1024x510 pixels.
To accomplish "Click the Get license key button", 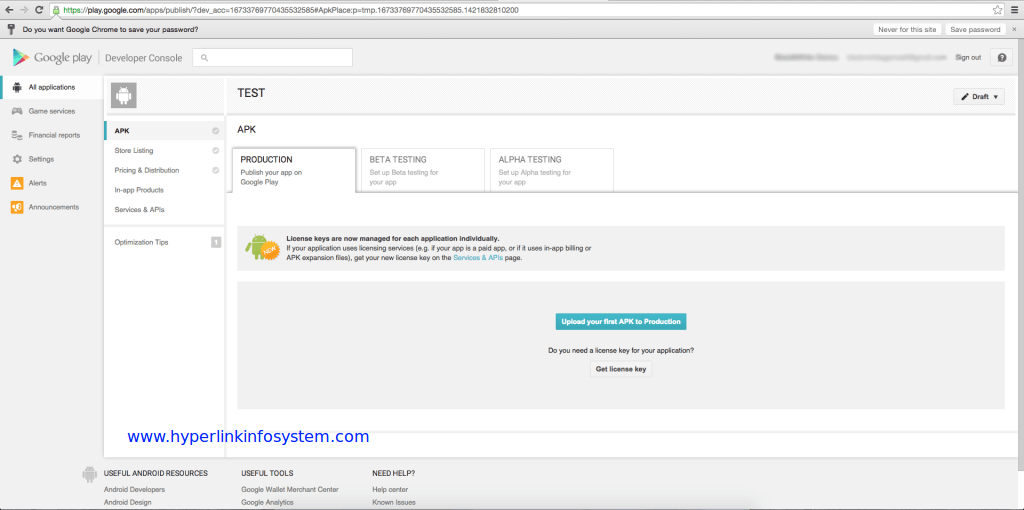I will [620, 369].
